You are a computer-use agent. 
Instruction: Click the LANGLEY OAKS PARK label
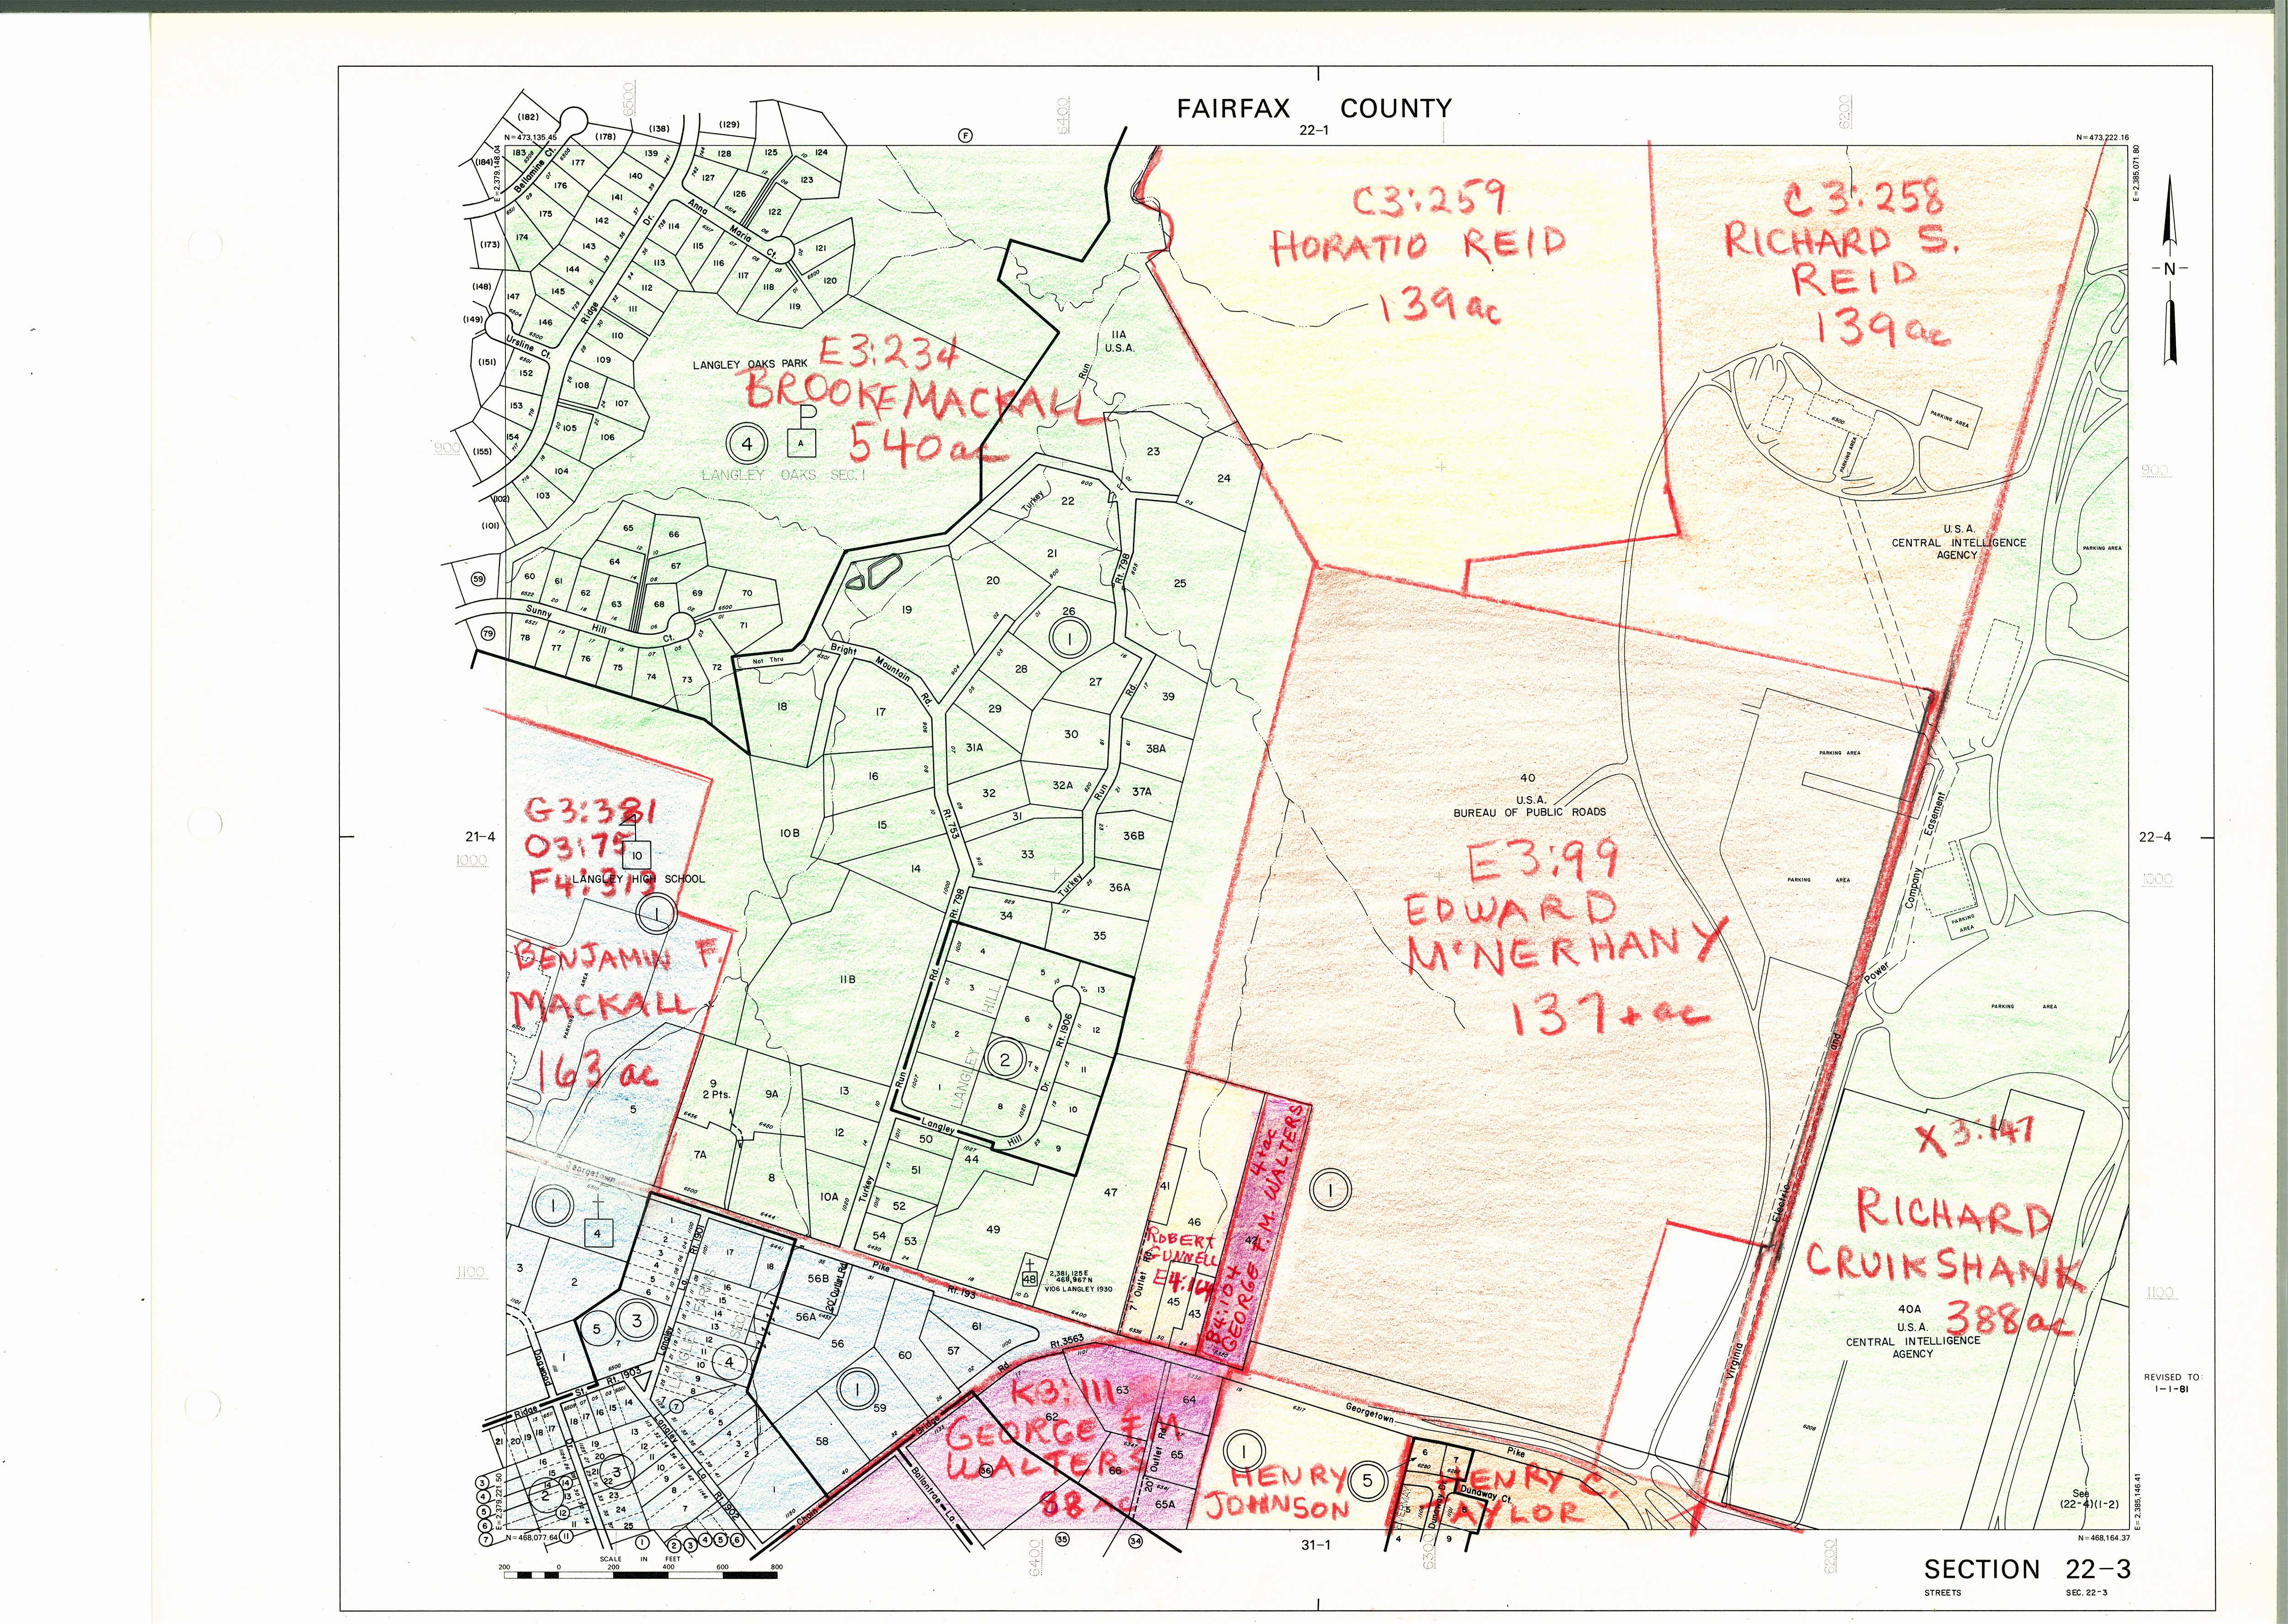pos(750,365)
